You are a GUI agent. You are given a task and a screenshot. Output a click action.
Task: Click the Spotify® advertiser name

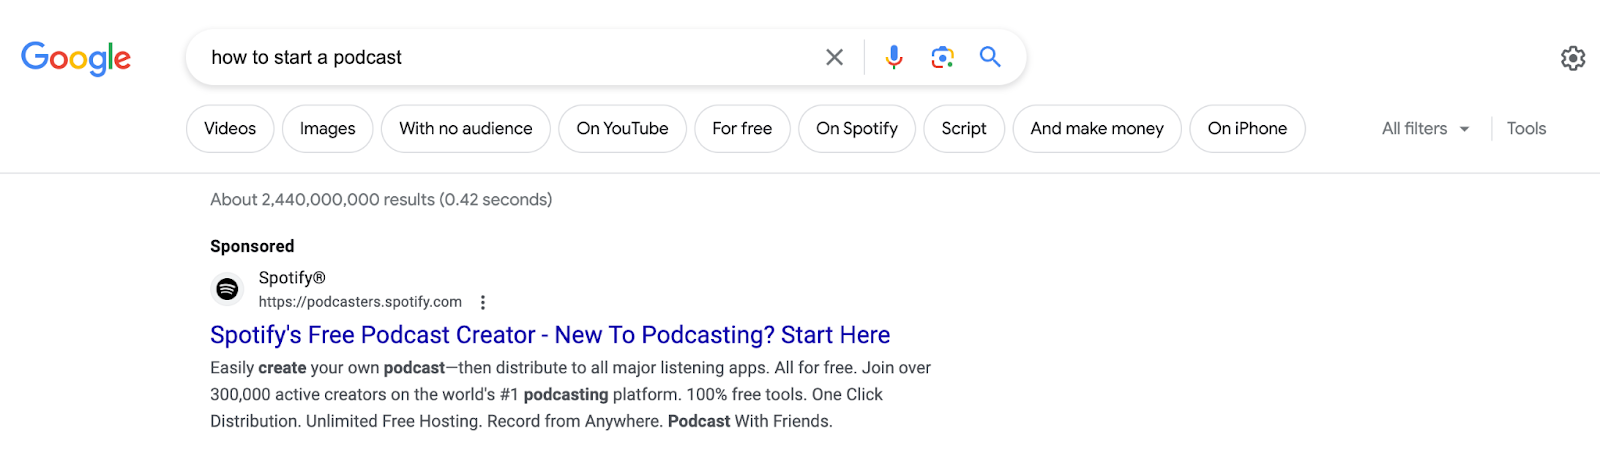(x=292, y=278)
